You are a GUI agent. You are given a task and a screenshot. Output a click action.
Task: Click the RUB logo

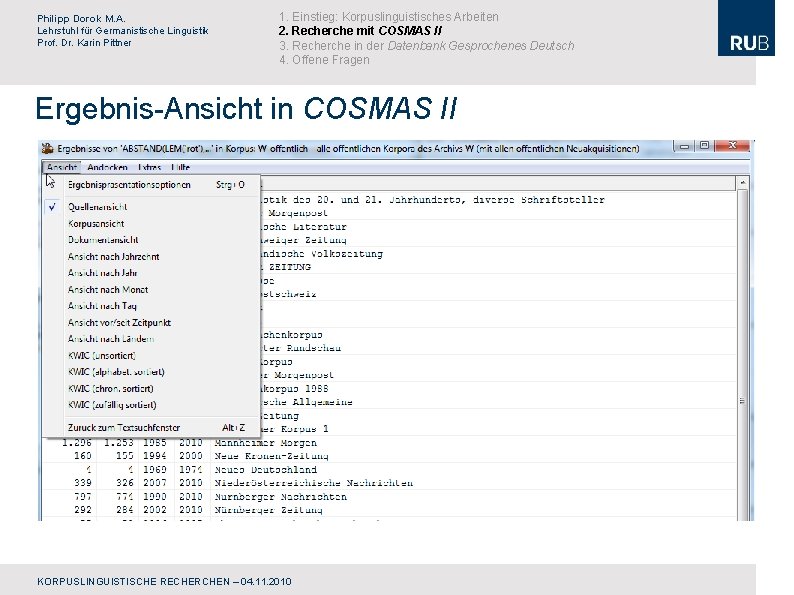pos(746,28)
